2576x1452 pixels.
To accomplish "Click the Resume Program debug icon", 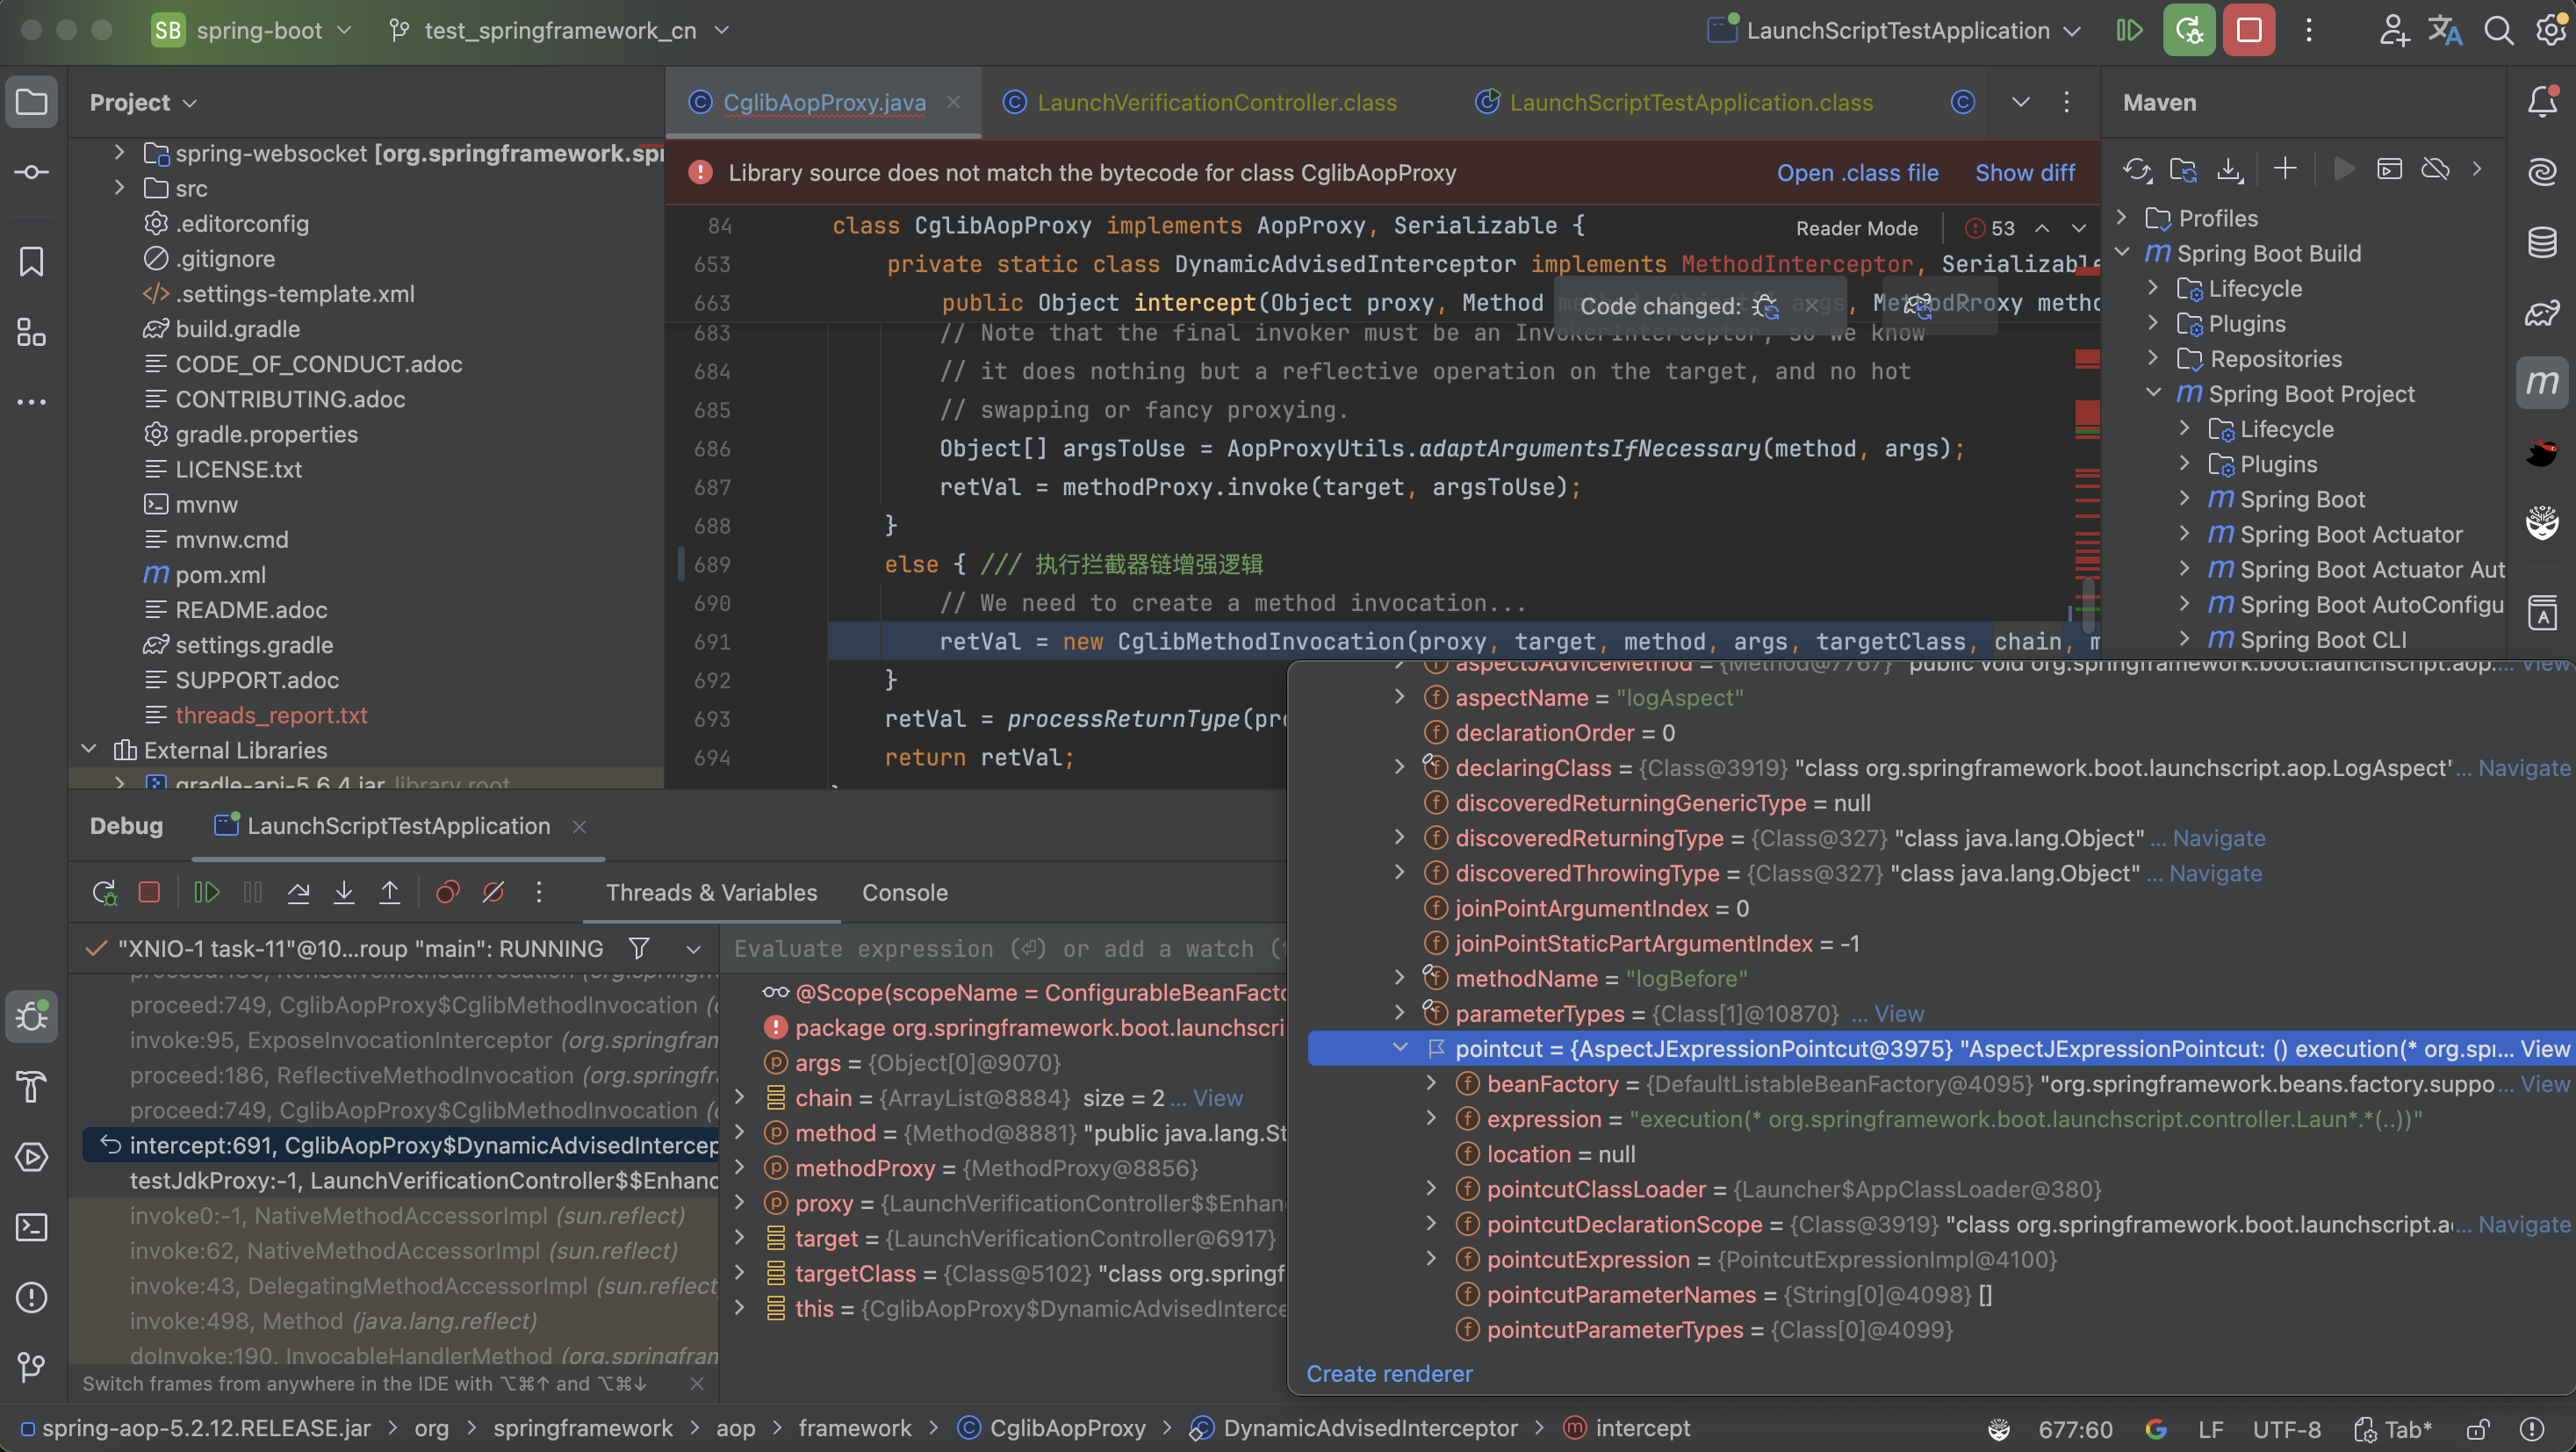I will [206, 892].
